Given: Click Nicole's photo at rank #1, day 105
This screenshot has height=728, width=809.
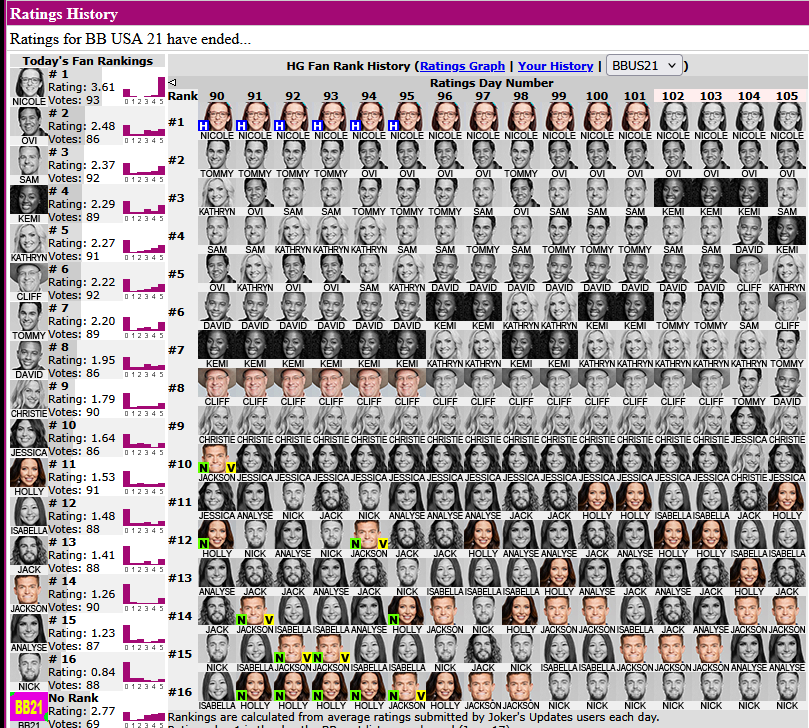Looking at the screenshot, I should (787, 116).
